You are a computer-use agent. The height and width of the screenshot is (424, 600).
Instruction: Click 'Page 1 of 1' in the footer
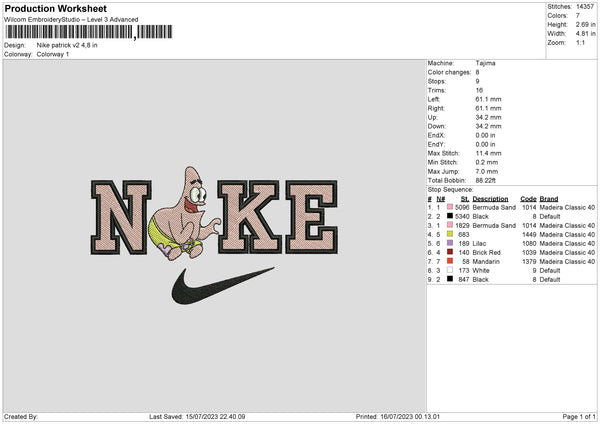[x=579, y=416]
